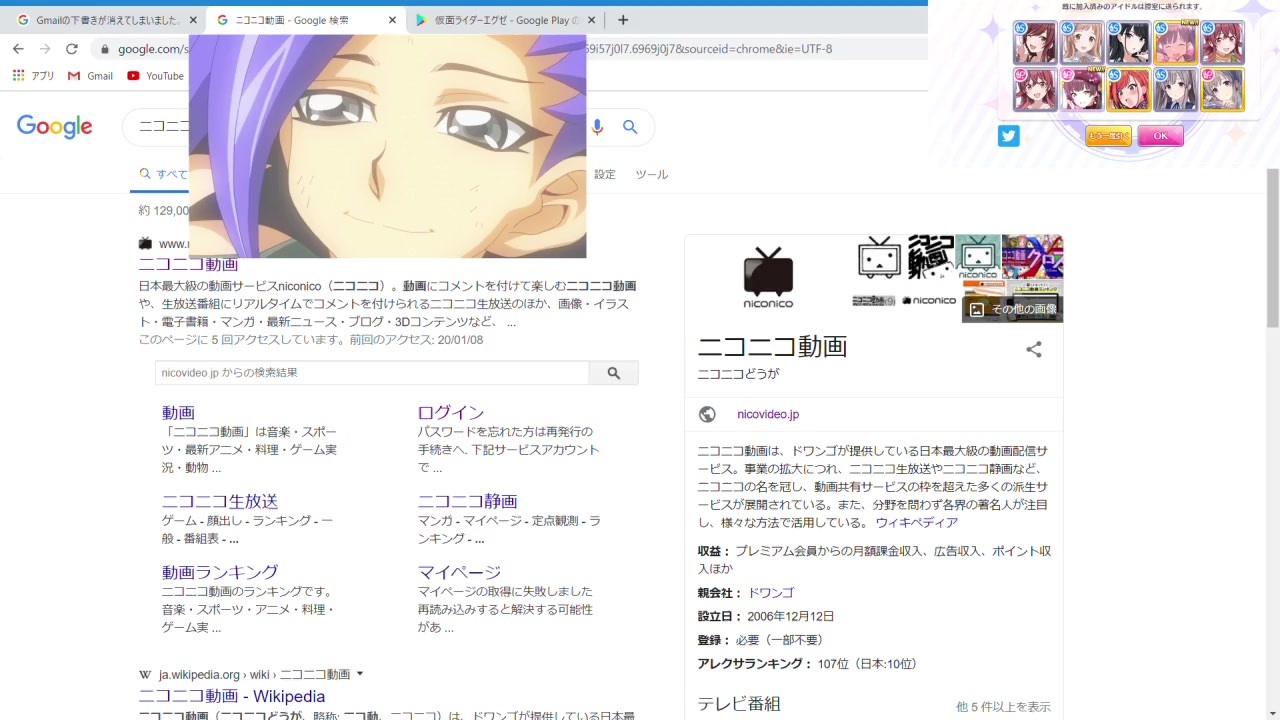
Task: Select the blonde idol card in the top row
Action: [1082, 43]
